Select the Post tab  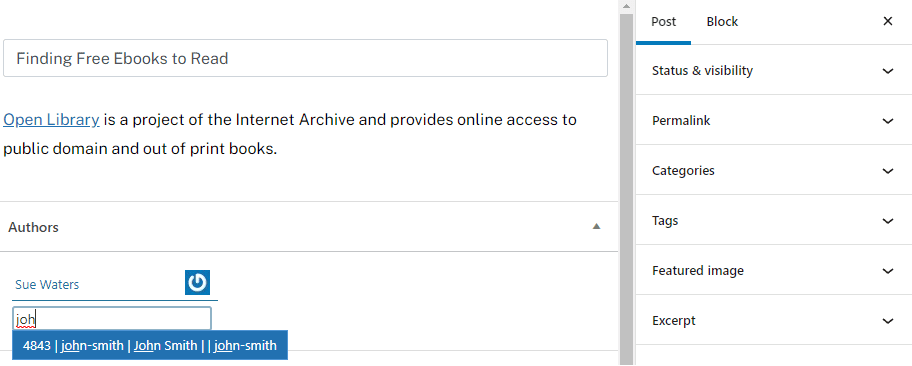click(663, 22)
